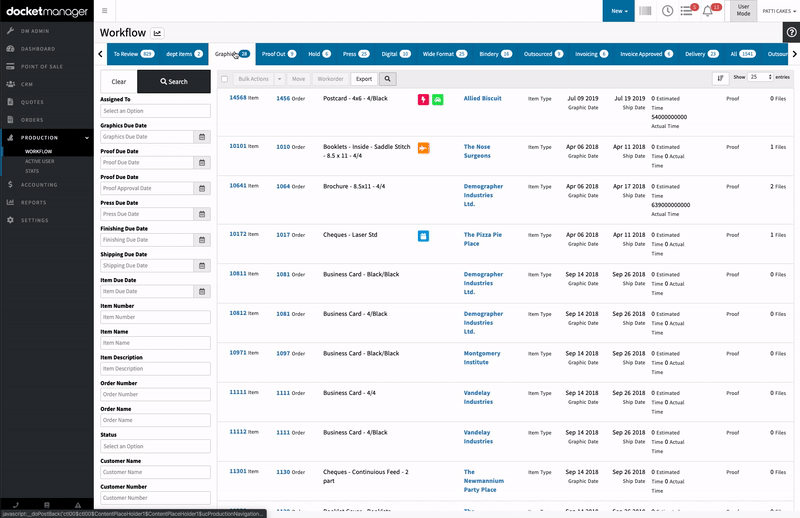Select Stats in Production submenu
This screenshot has height=518, width=800.
[x=32, y=171]
